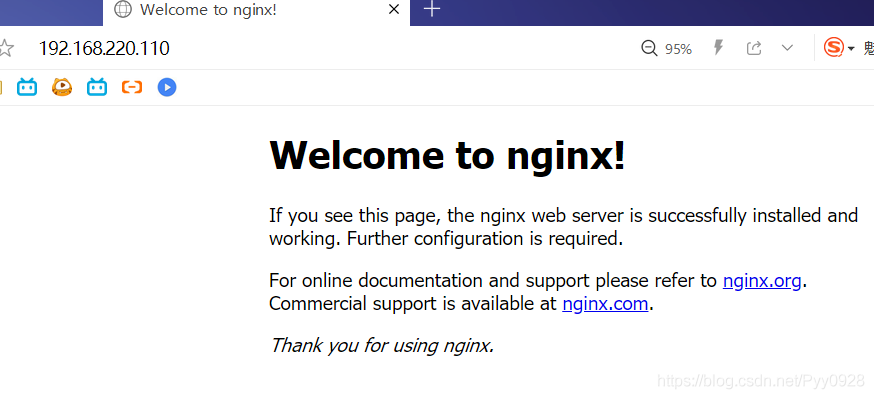874x399 pixels.
Task: Click the share icon in address bar
Action: point(754,48)
